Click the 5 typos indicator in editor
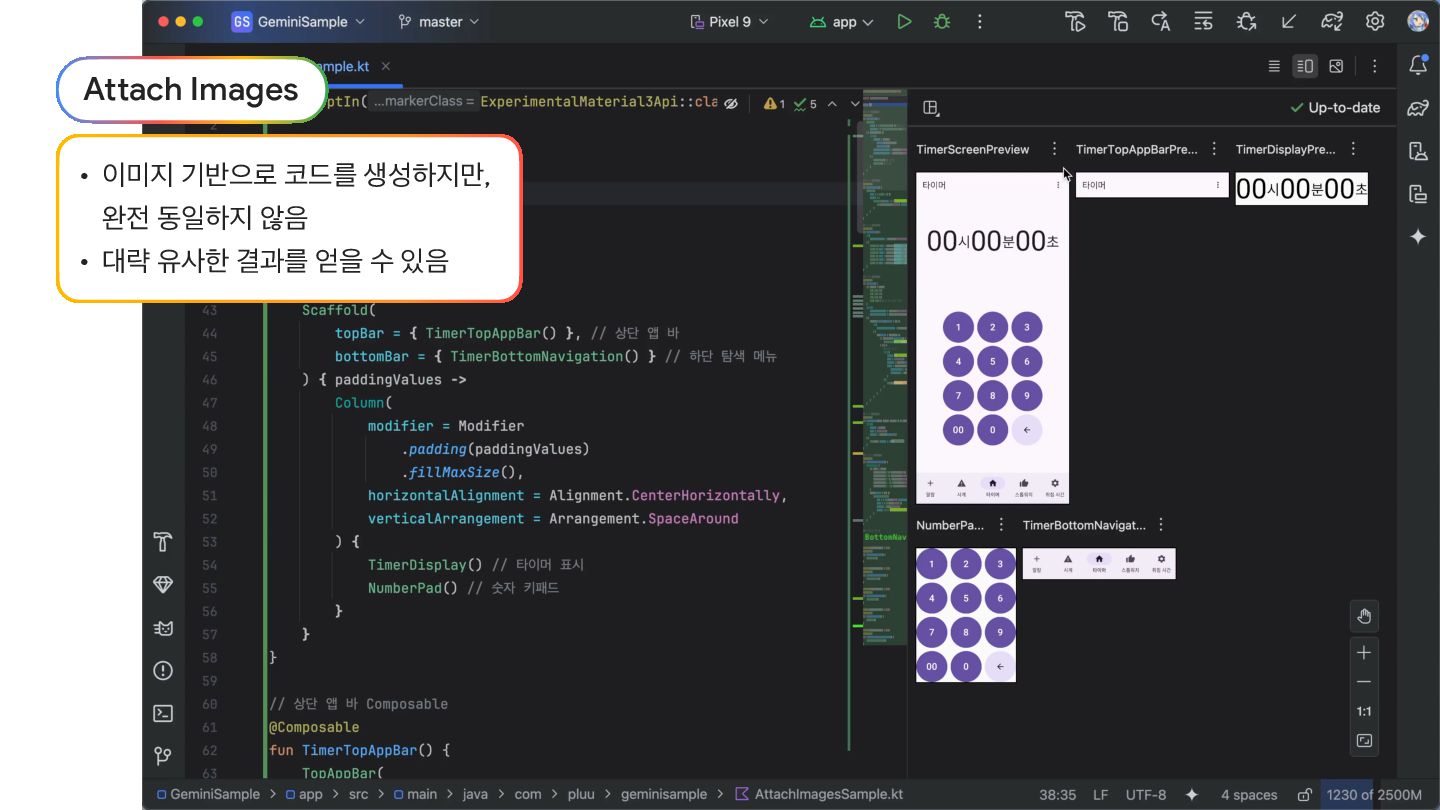 point(805,103)
